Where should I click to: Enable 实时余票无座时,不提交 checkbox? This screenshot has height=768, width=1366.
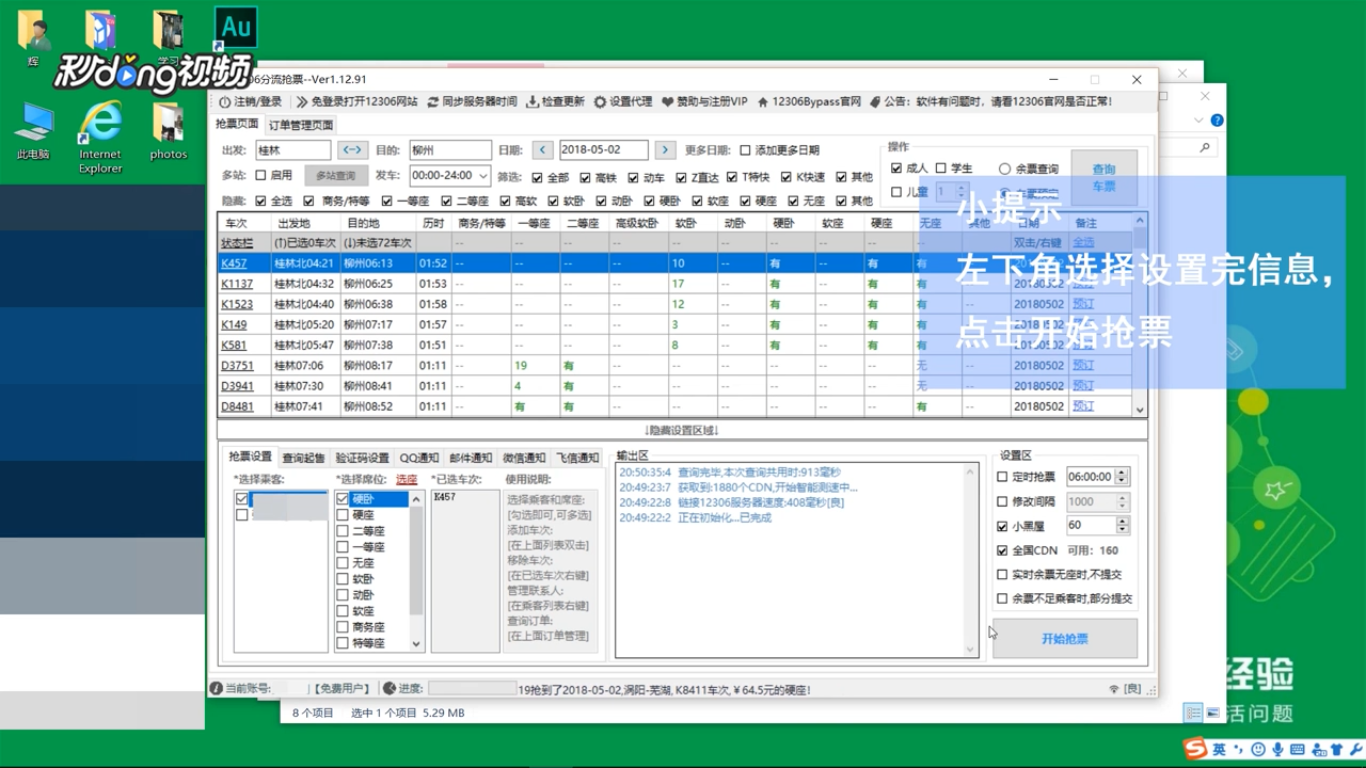click(1002, 575)
